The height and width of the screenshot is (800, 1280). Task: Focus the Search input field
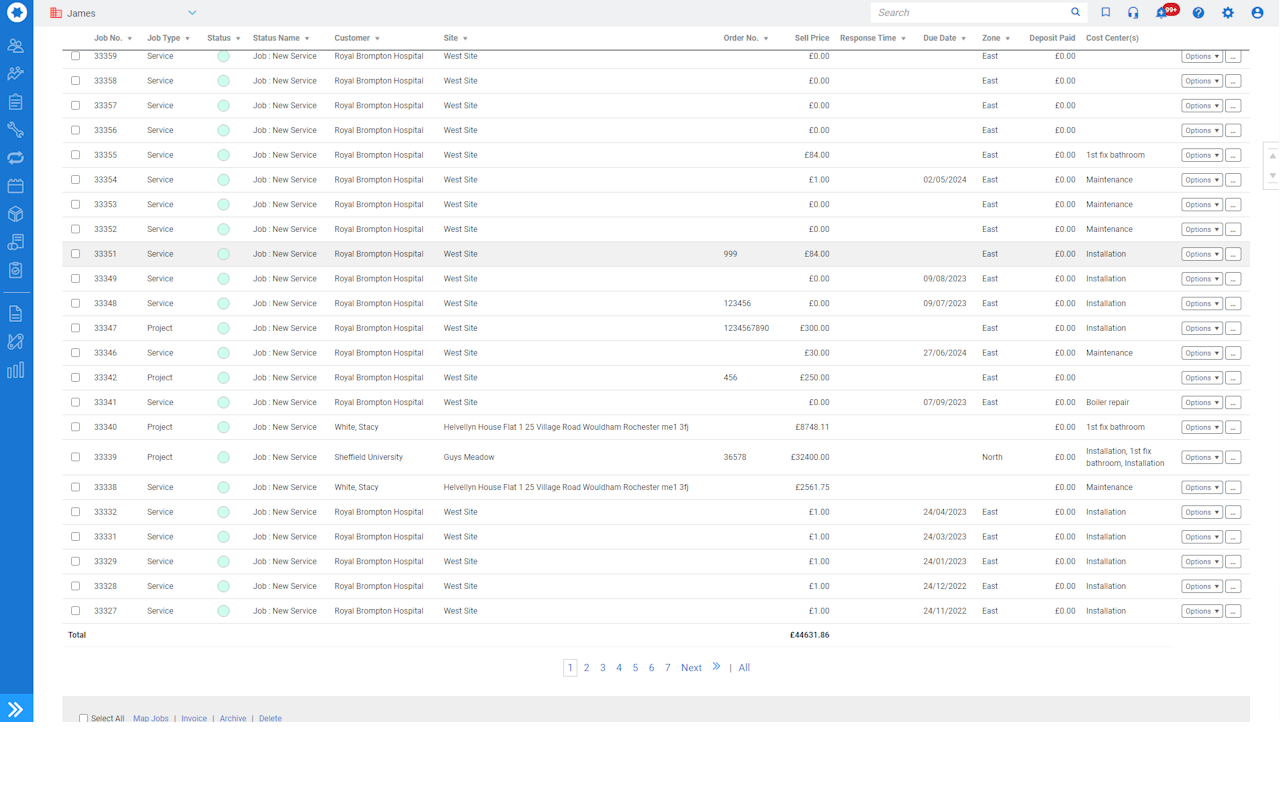tap(970, 13)
